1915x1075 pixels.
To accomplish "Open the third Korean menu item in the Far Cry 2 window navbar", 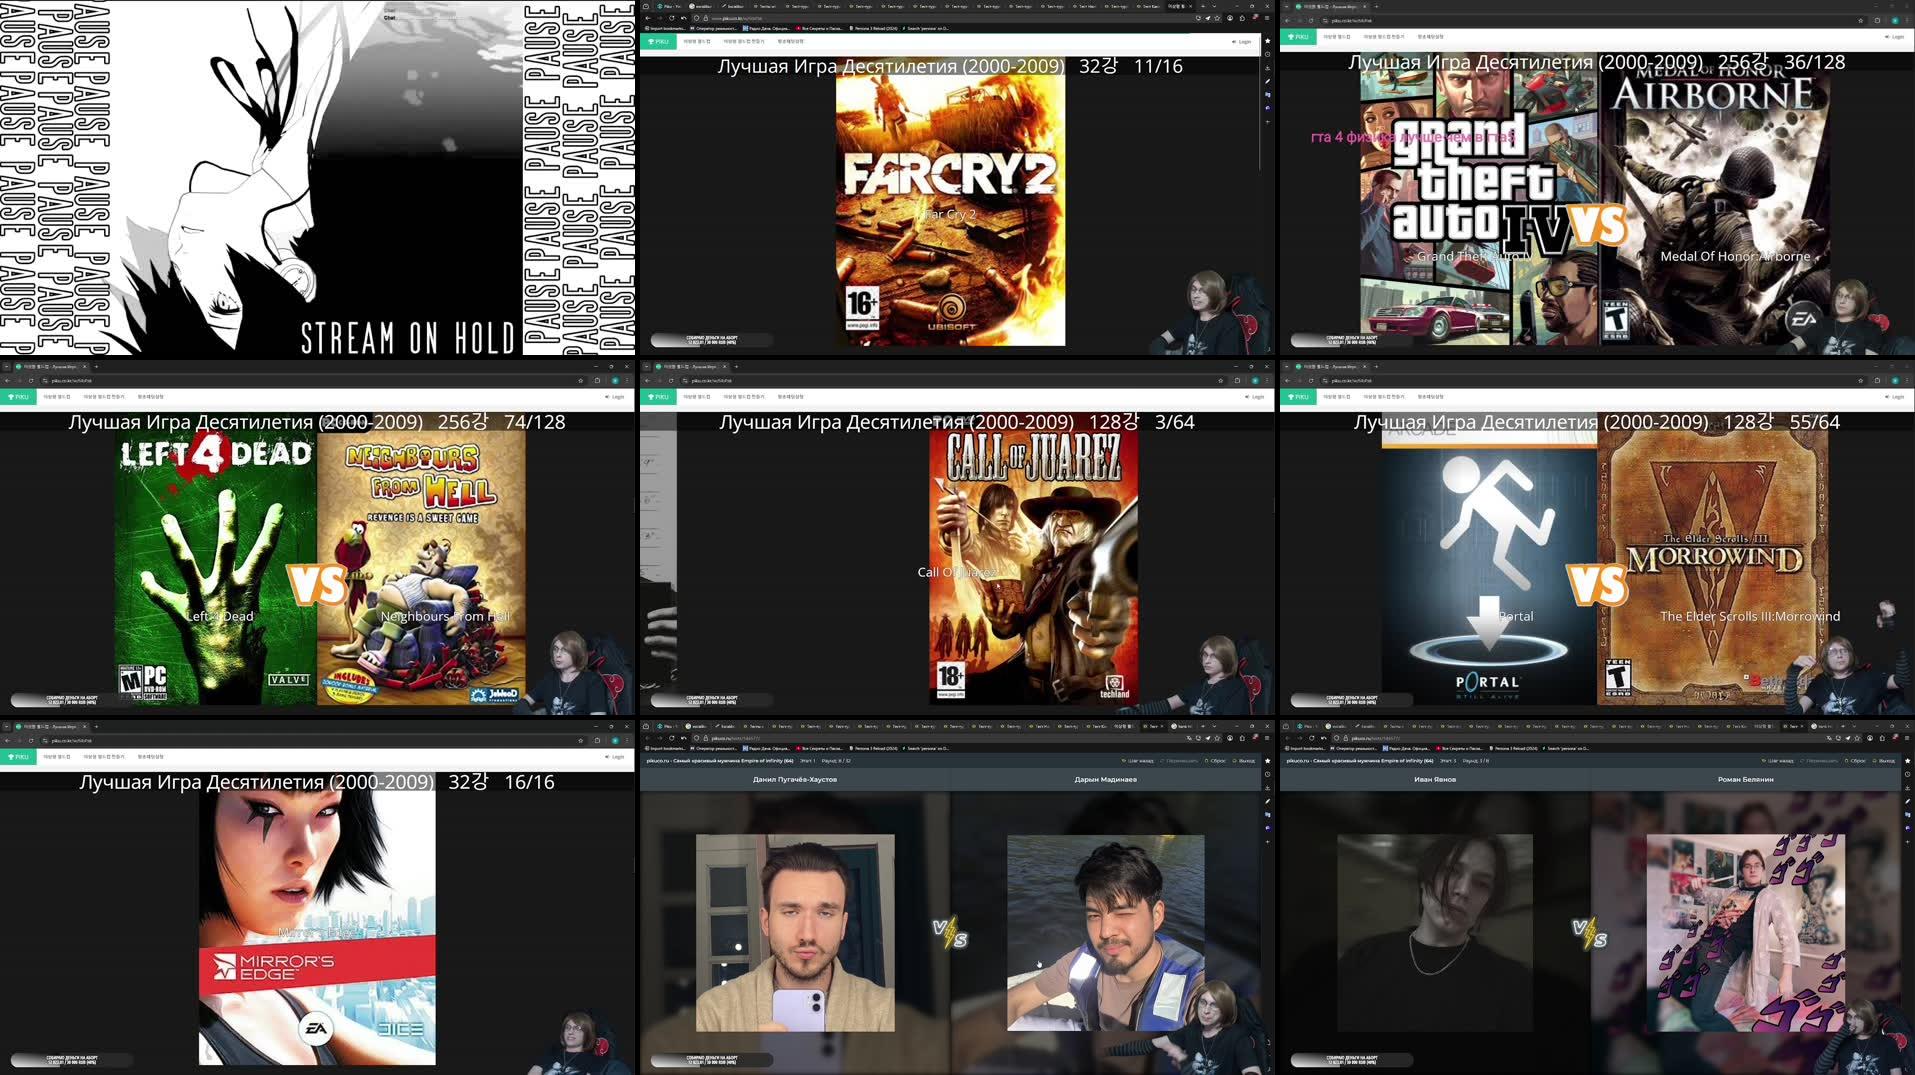I will pyautogui.click(x=790, y=41).
